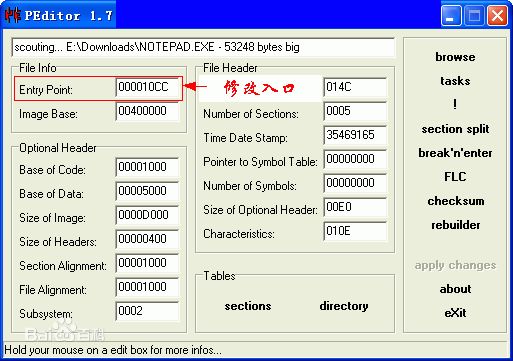This screenshot has height=361, width=513.
Task: Open the sections table
Action: [248, 306]
